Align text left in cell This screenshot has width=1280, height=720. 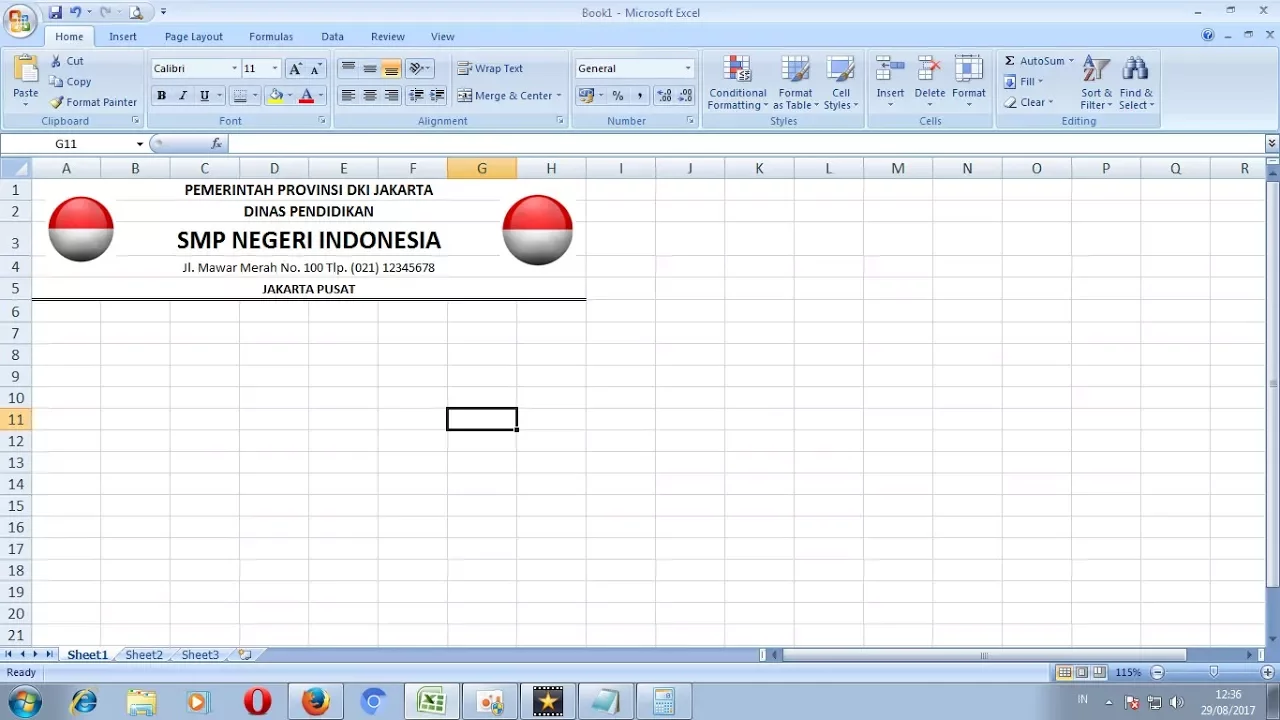click(348, 96)
